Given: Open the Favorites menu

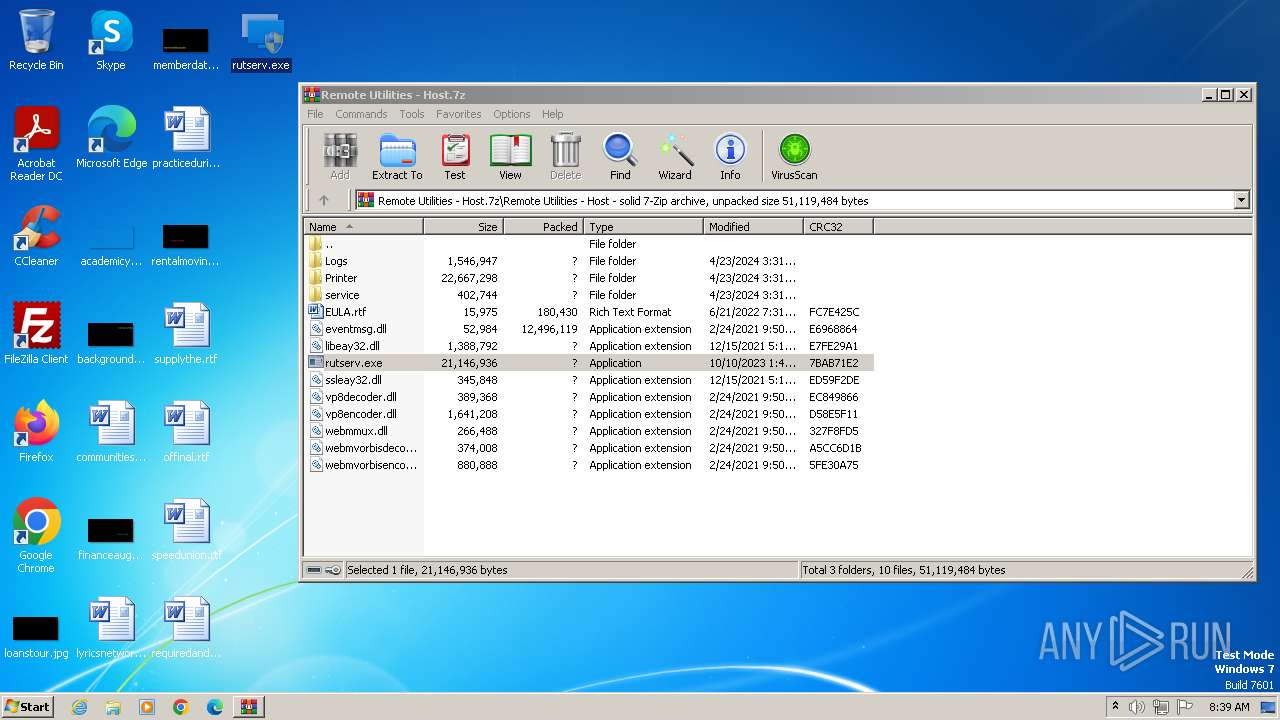Looking at the screenshot, I should (459, 114).
